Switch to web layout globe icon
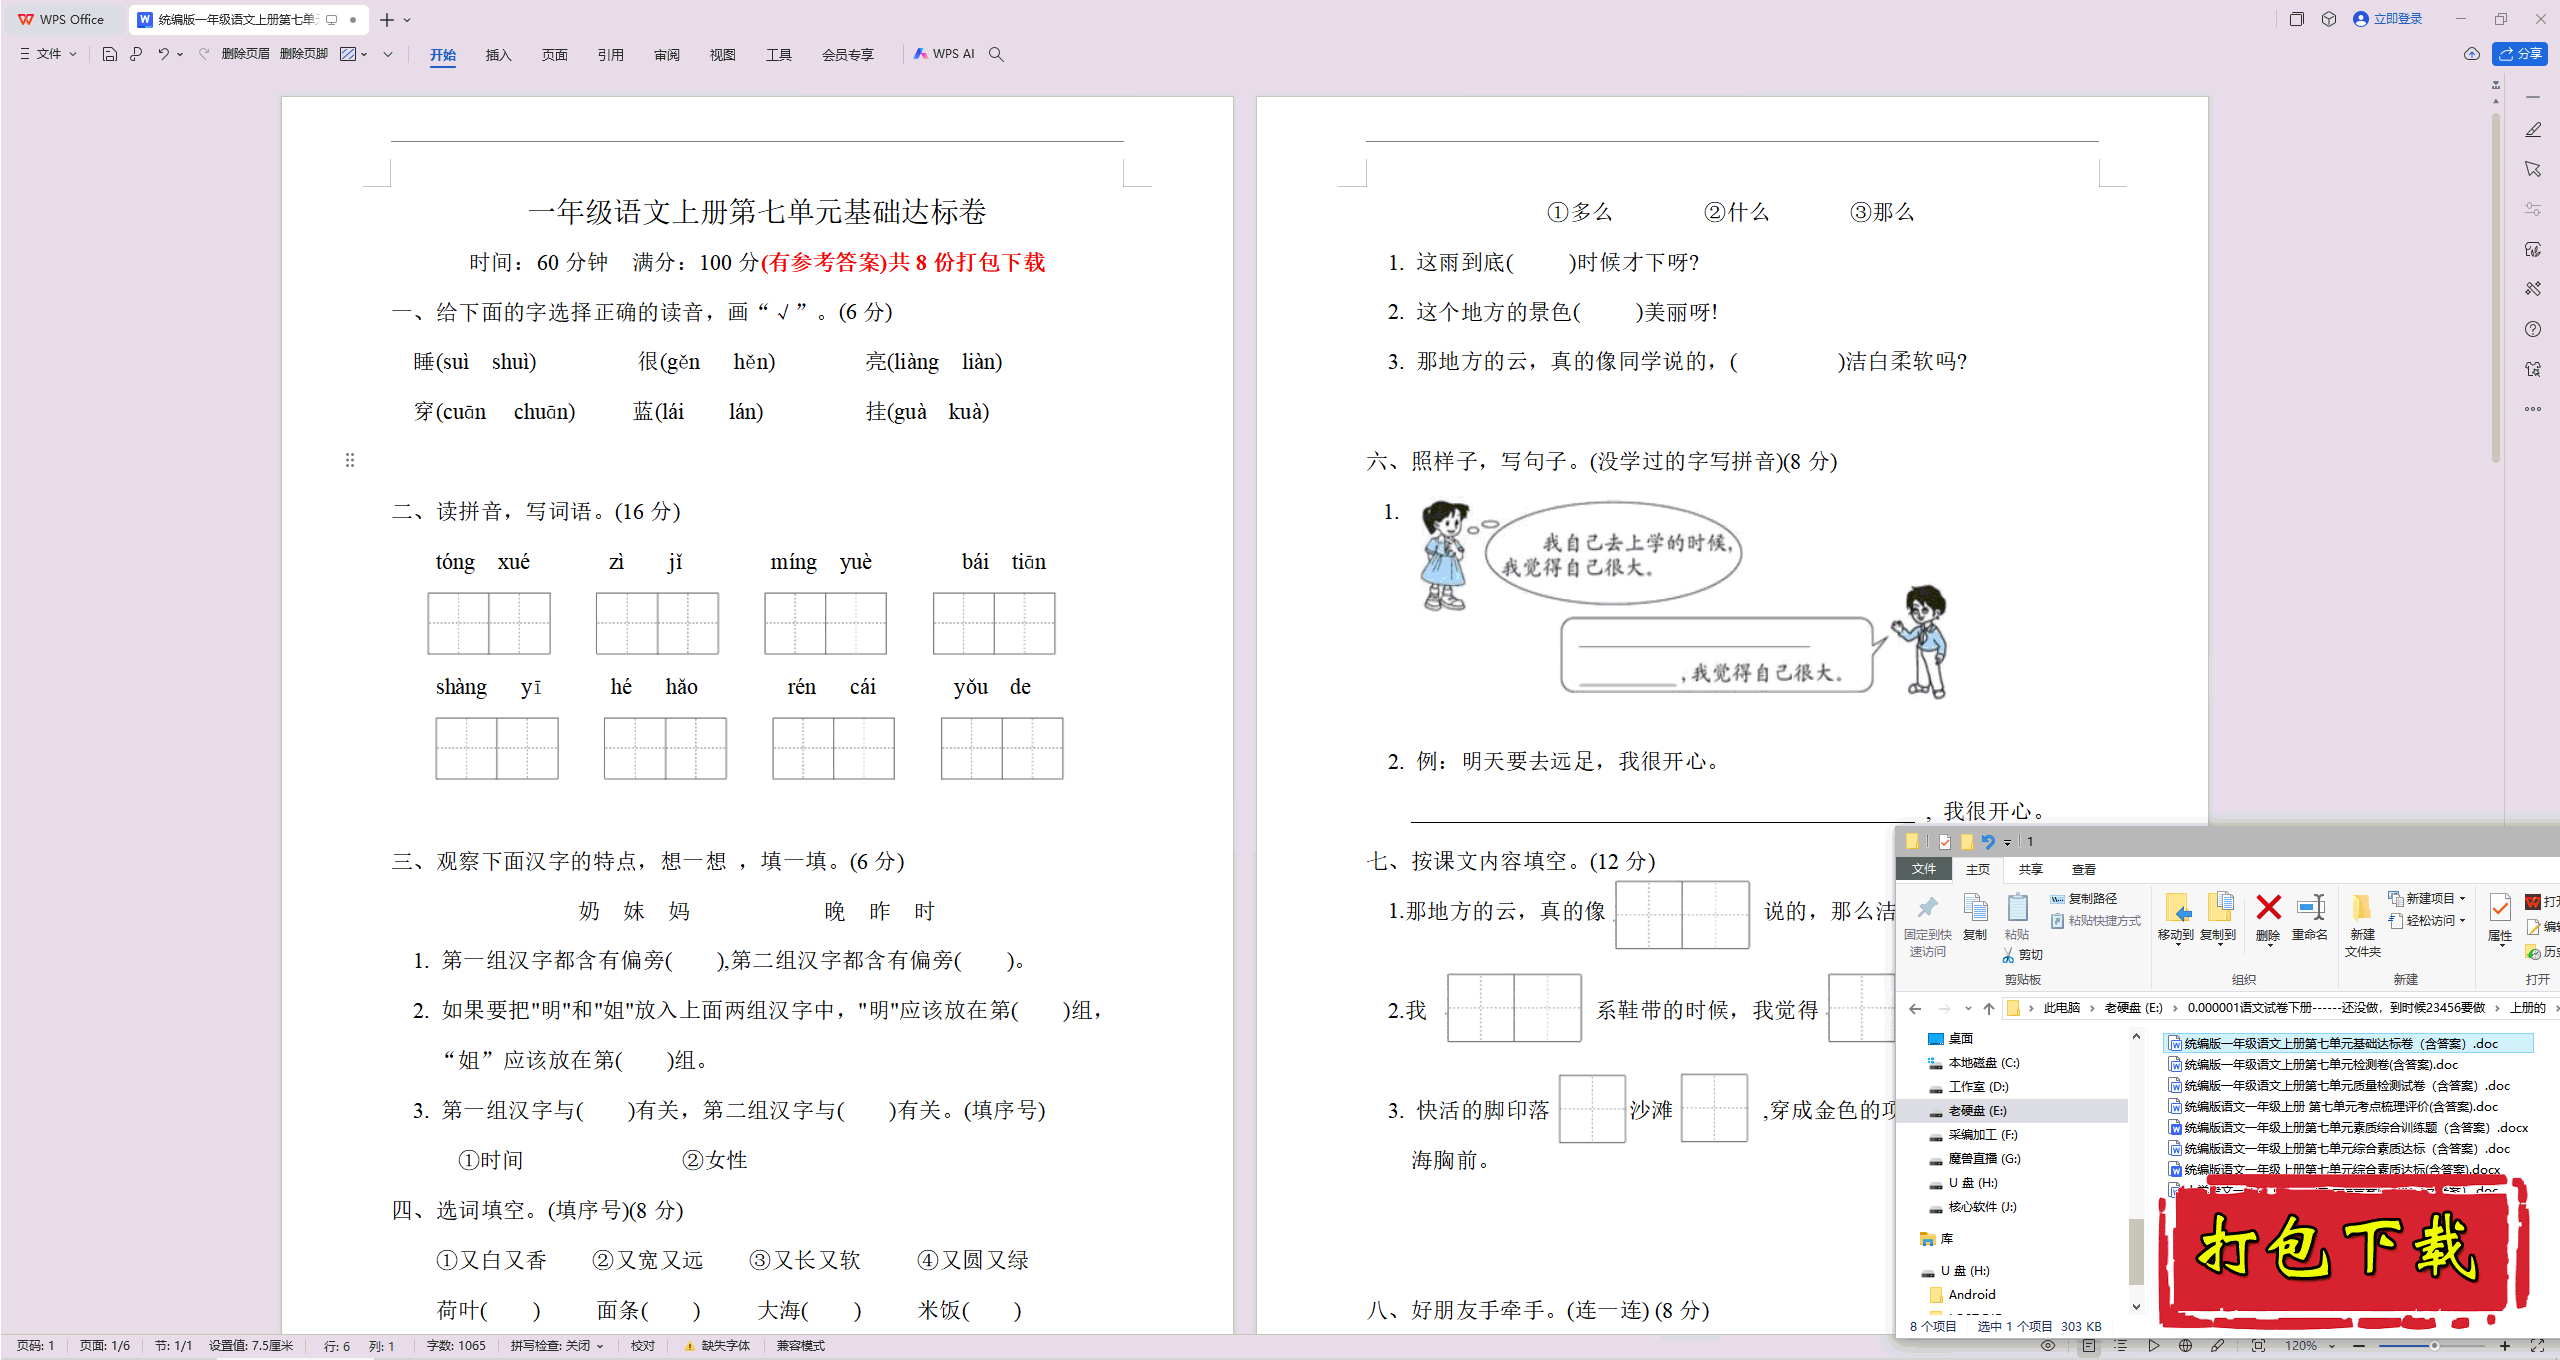 pos(2185,1346)
